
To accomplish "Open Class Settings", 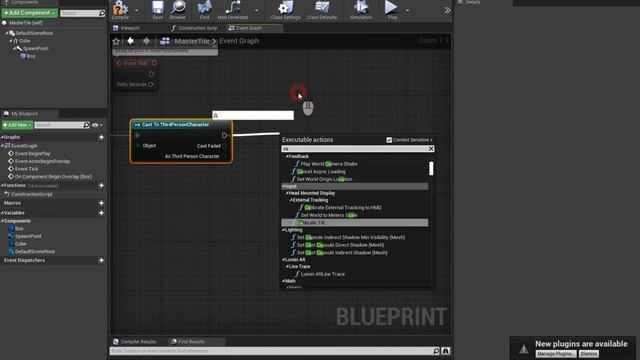I will (285, 10).
